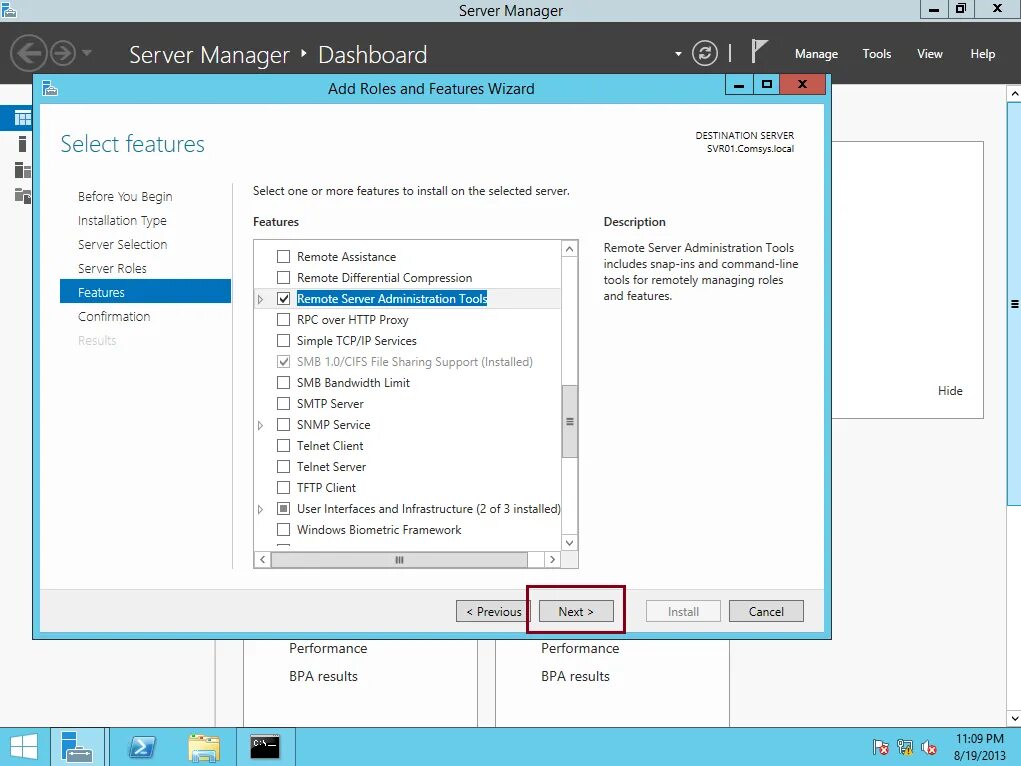The image size is (1021, 766).
Task: Select the Local Server icon in the sidebar
Action: pyautogui.click(x=23, y=144)
